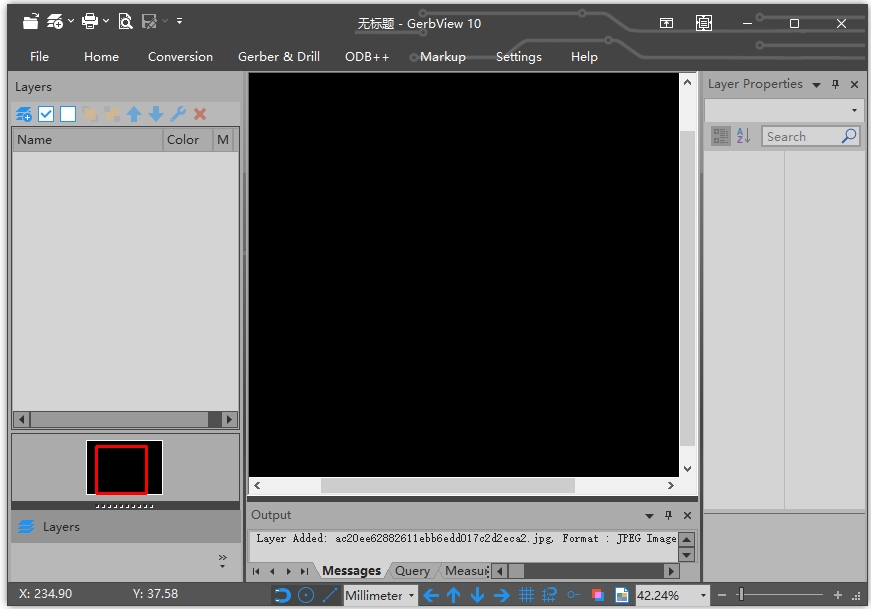Open the Millimeter units dropdown
The height and width of the screenshot is (609, 871).
pyautogui.click(x=381, y=595)
